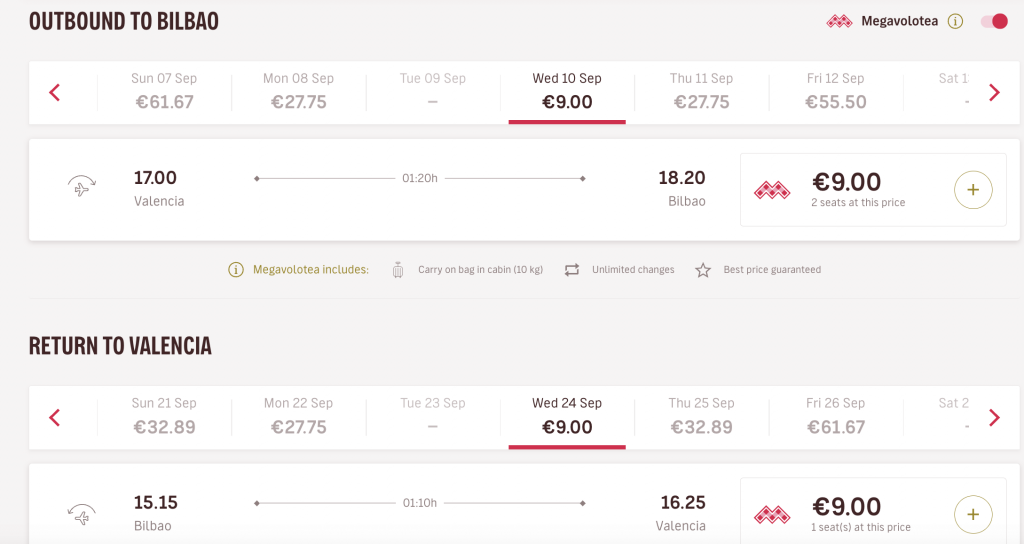Open the Megavolotea info icon beside the switch

(x=955, y=22)
